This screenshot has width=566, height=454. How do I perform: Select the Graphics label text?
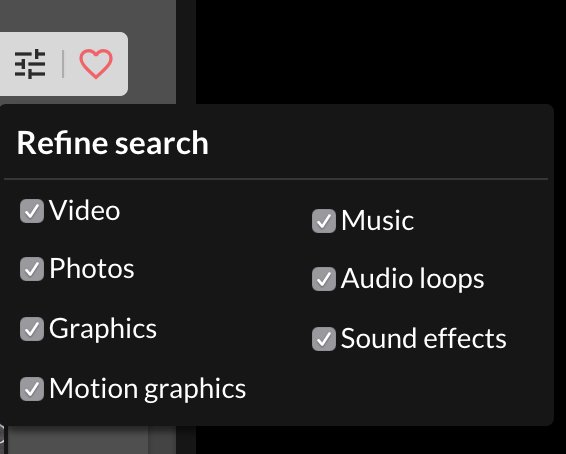103,329
